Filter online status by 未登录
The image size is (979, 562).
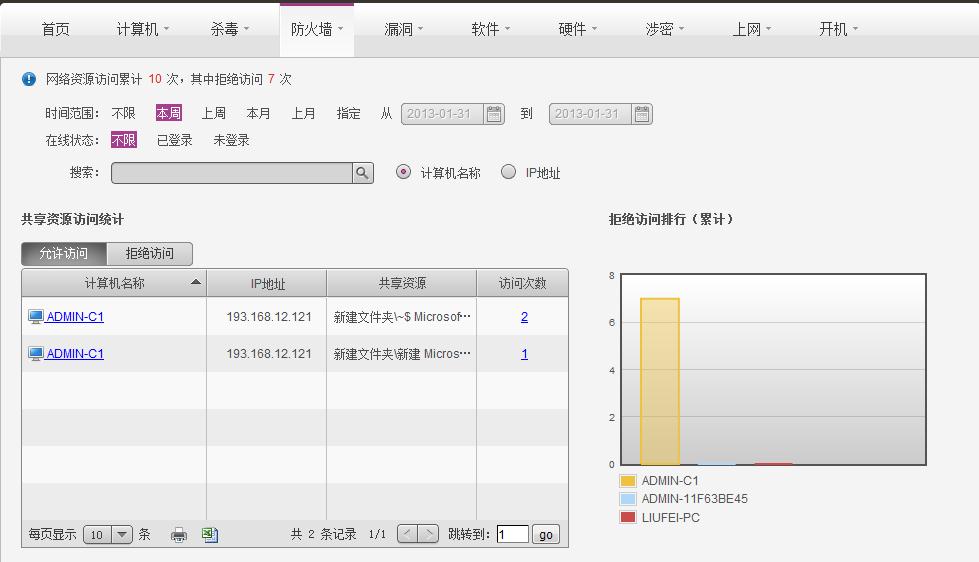coord(232,140)
